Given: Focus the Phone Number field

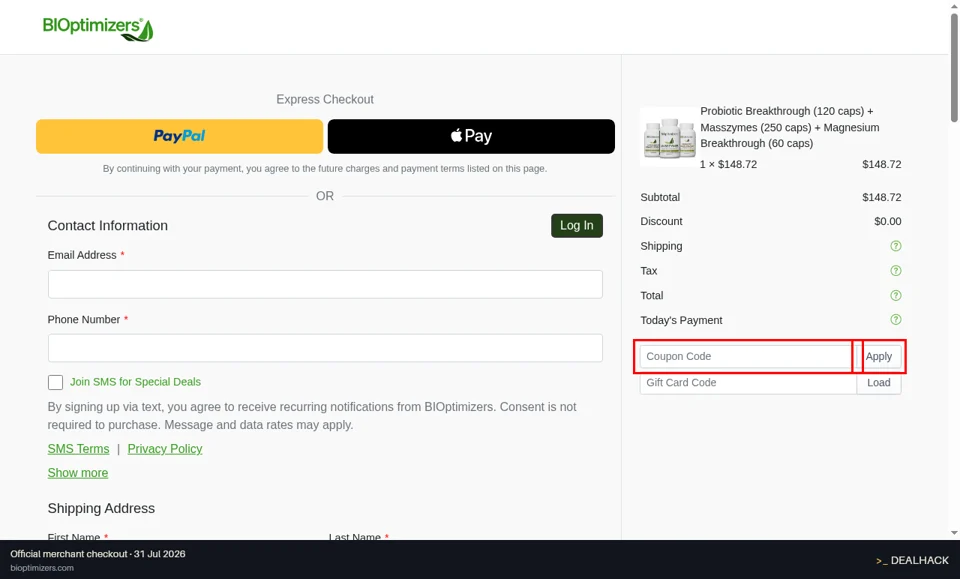Looking at the screenshot, I should [325, 348].
